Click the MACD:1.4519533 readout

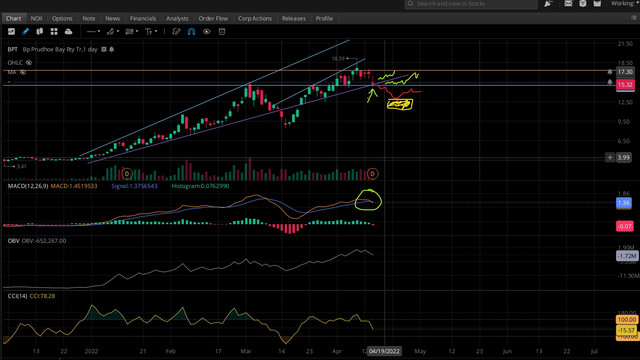pyautogui.click(x=74, y=186)
